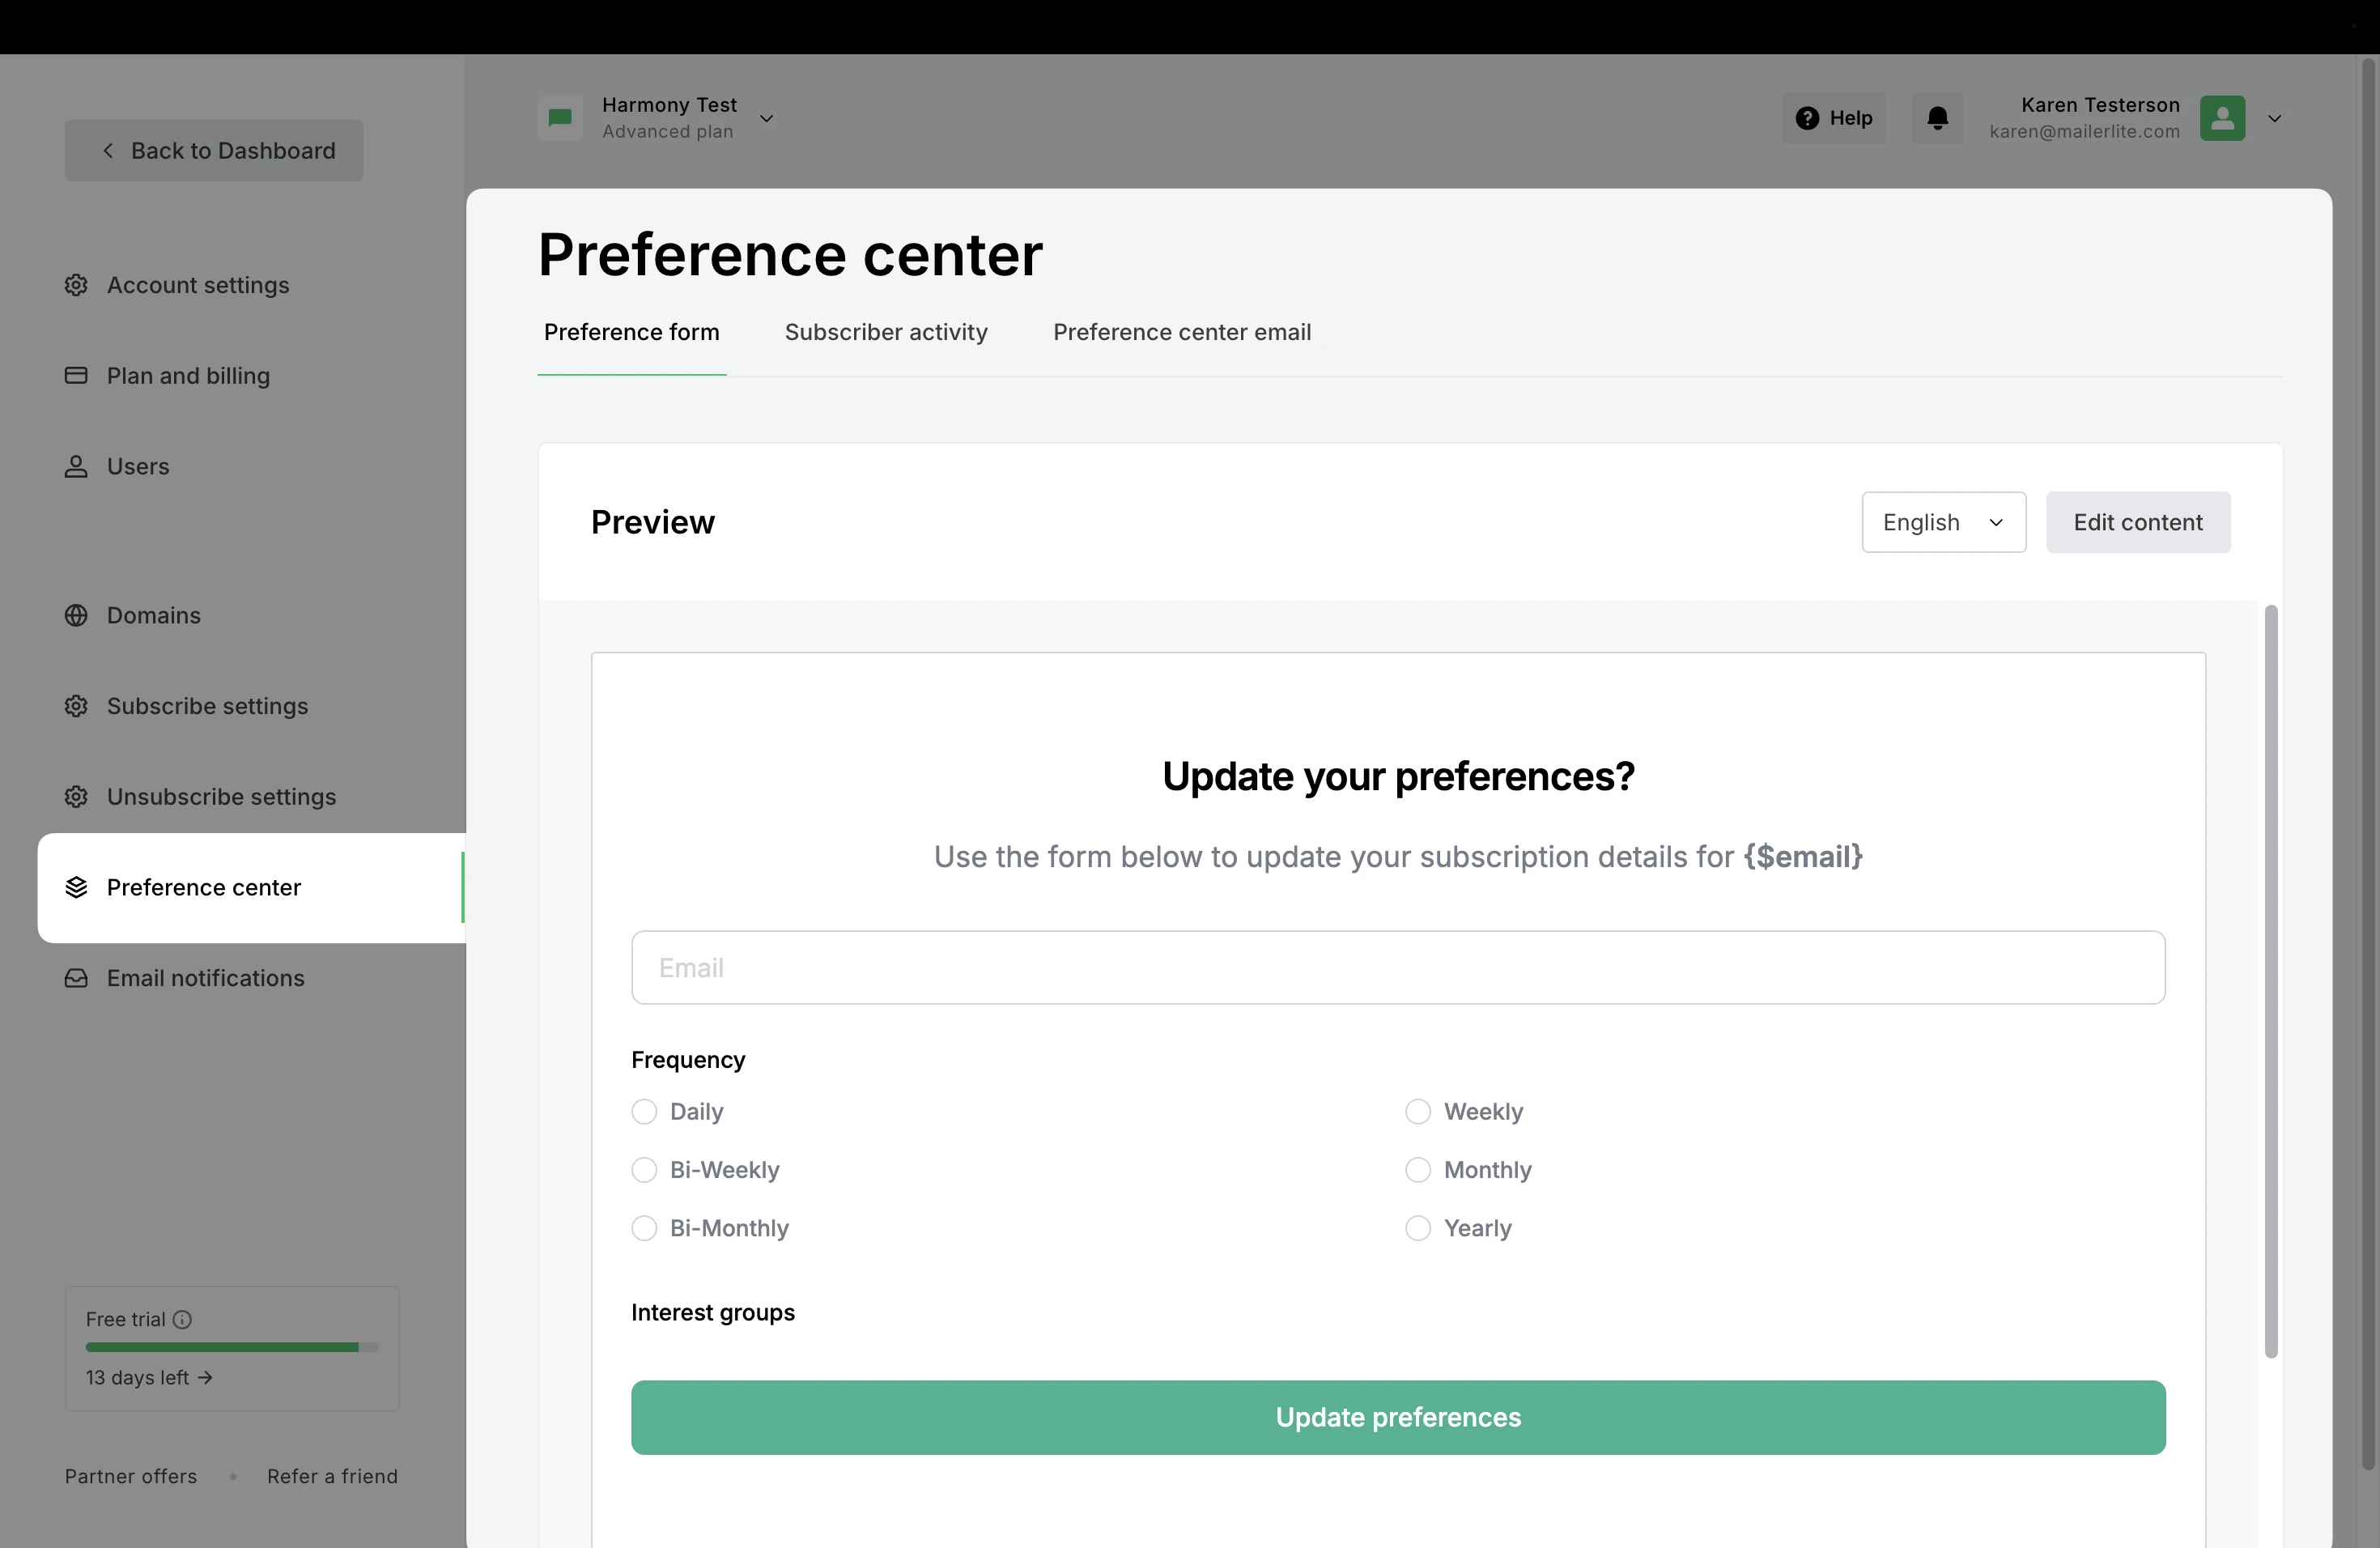
Task: Click the Domains globe icon
Action: 76,615
